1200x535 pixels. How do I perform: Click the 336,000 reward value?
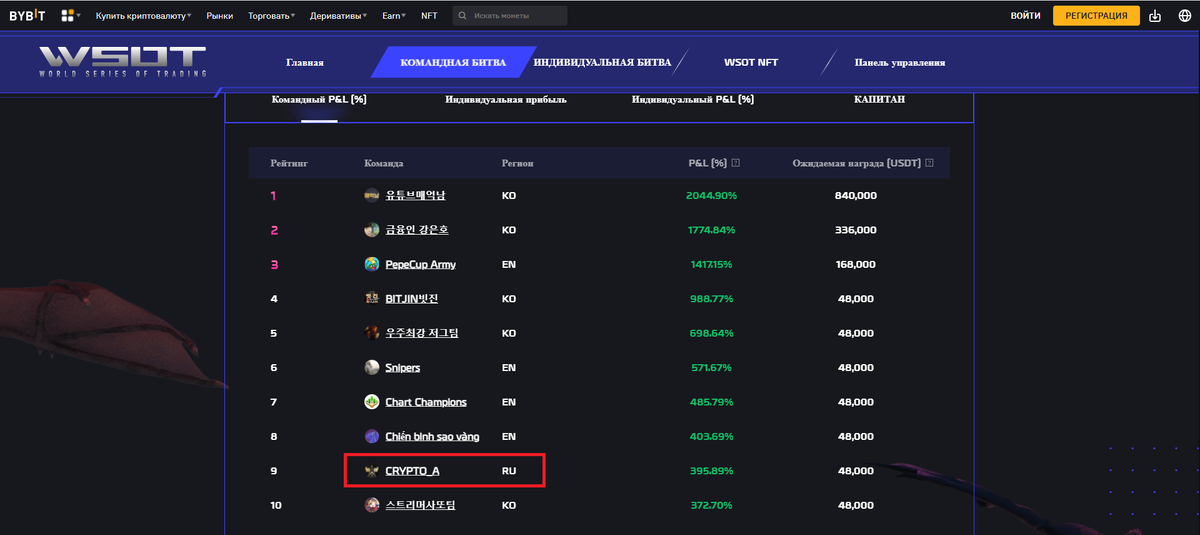pyautogui.click(x=855, y=230)
